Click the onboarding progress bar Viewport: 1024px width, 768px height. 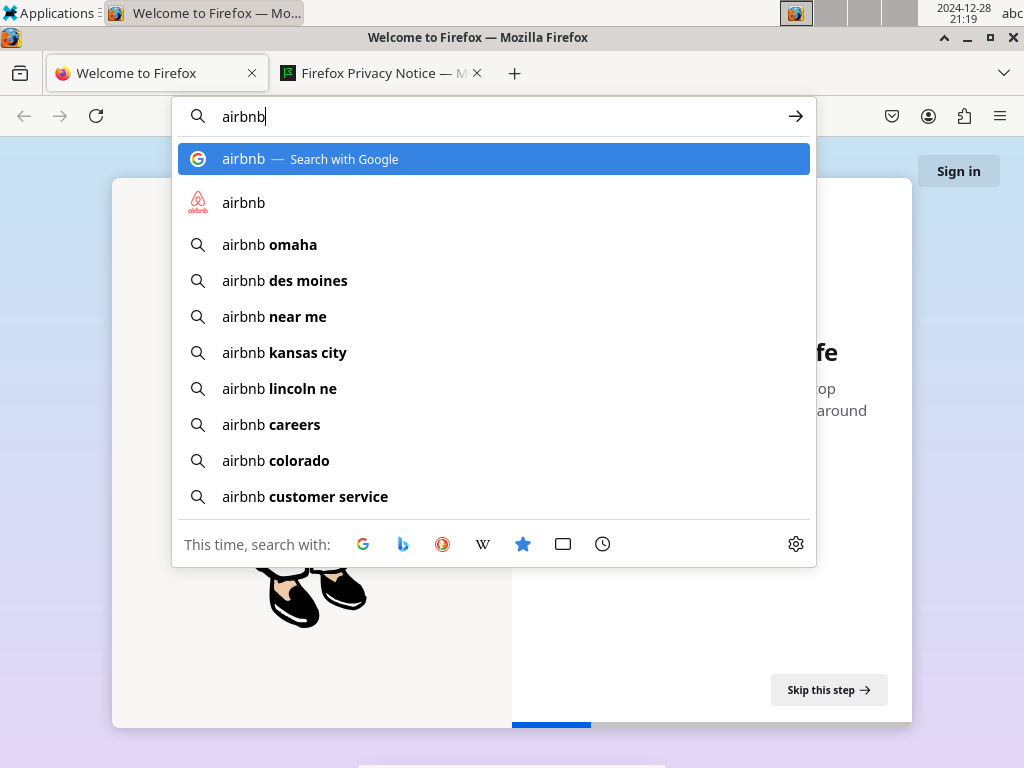pyautogui.click(x=712, y=725)
